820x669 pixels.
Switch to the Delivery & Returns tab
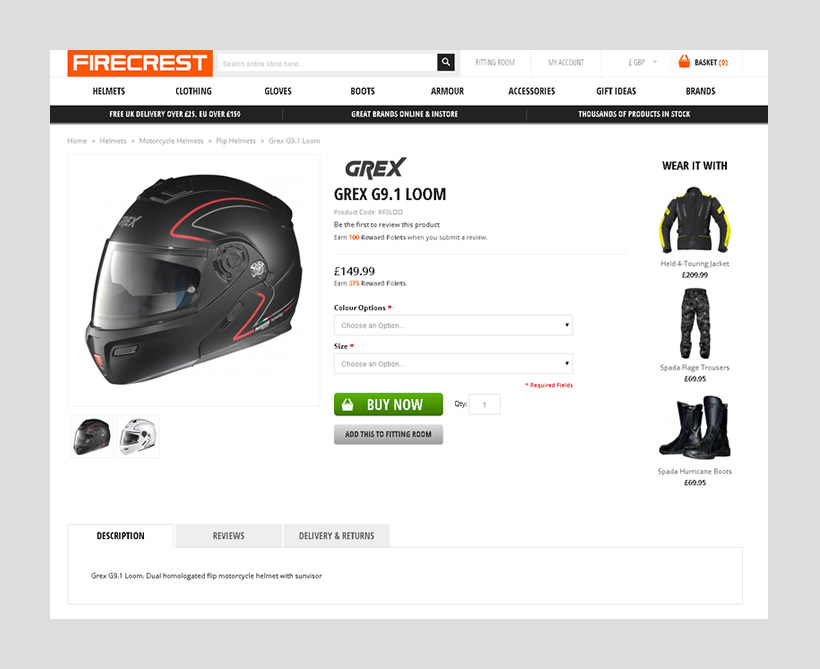click(x=336, y=536)
